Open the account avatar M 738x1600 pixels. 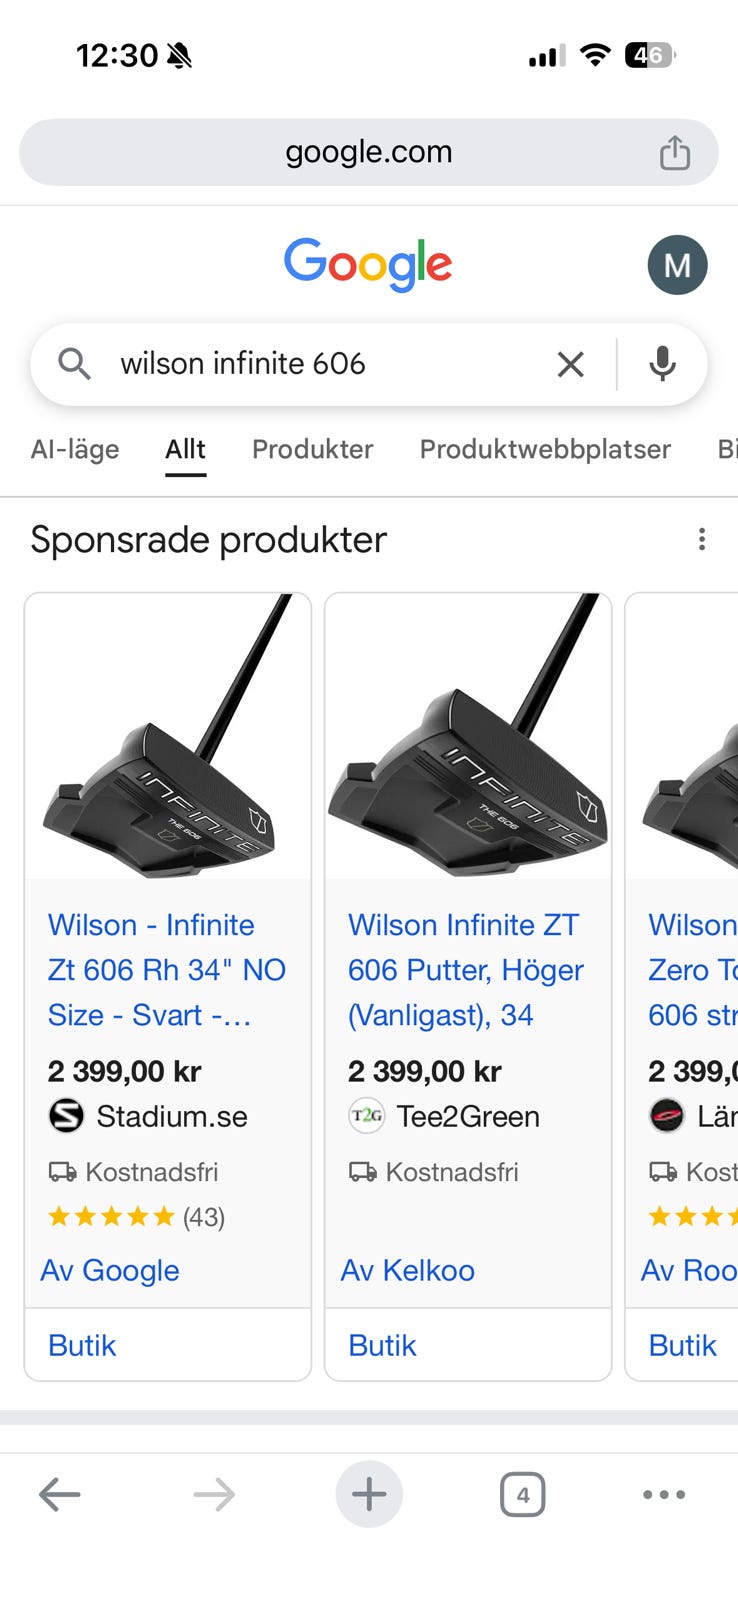677,265
